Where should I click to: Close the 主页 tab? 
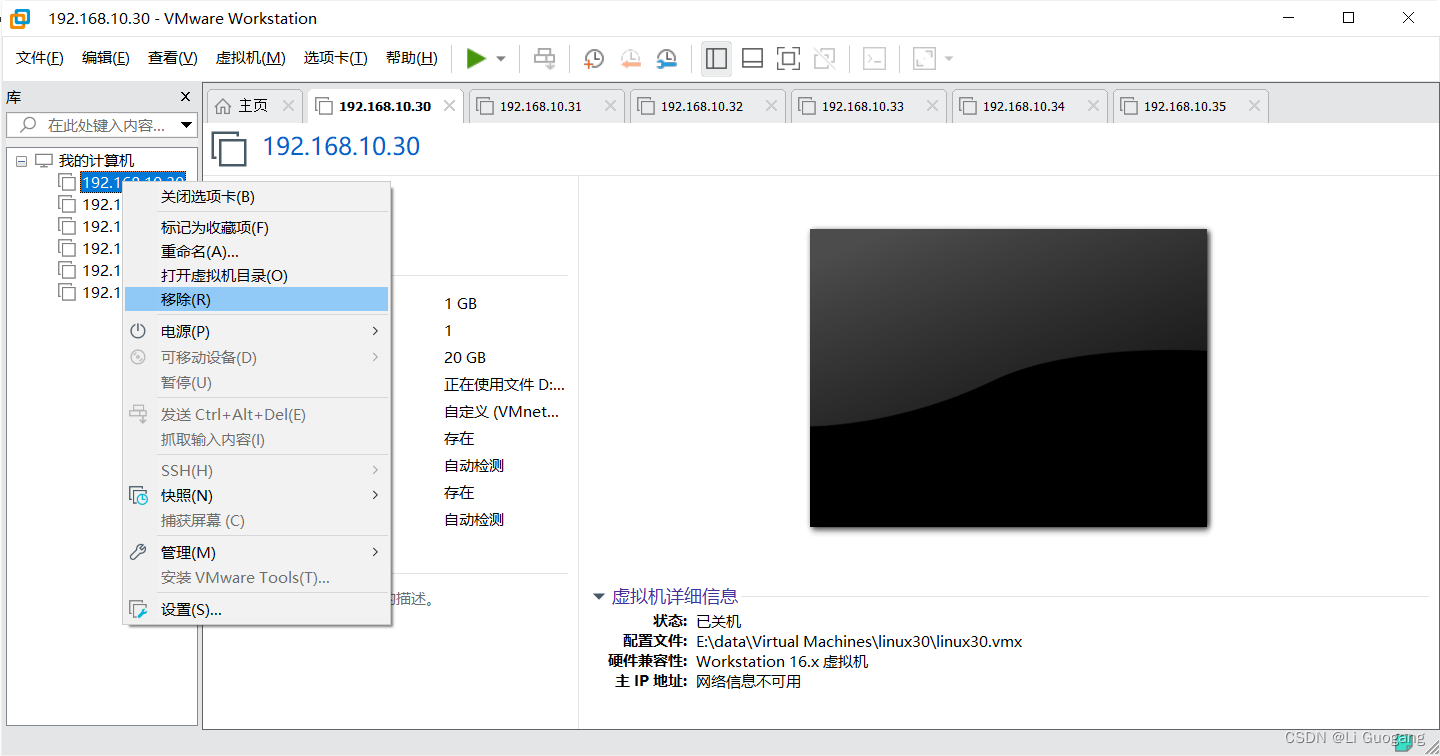pos(289,106)
